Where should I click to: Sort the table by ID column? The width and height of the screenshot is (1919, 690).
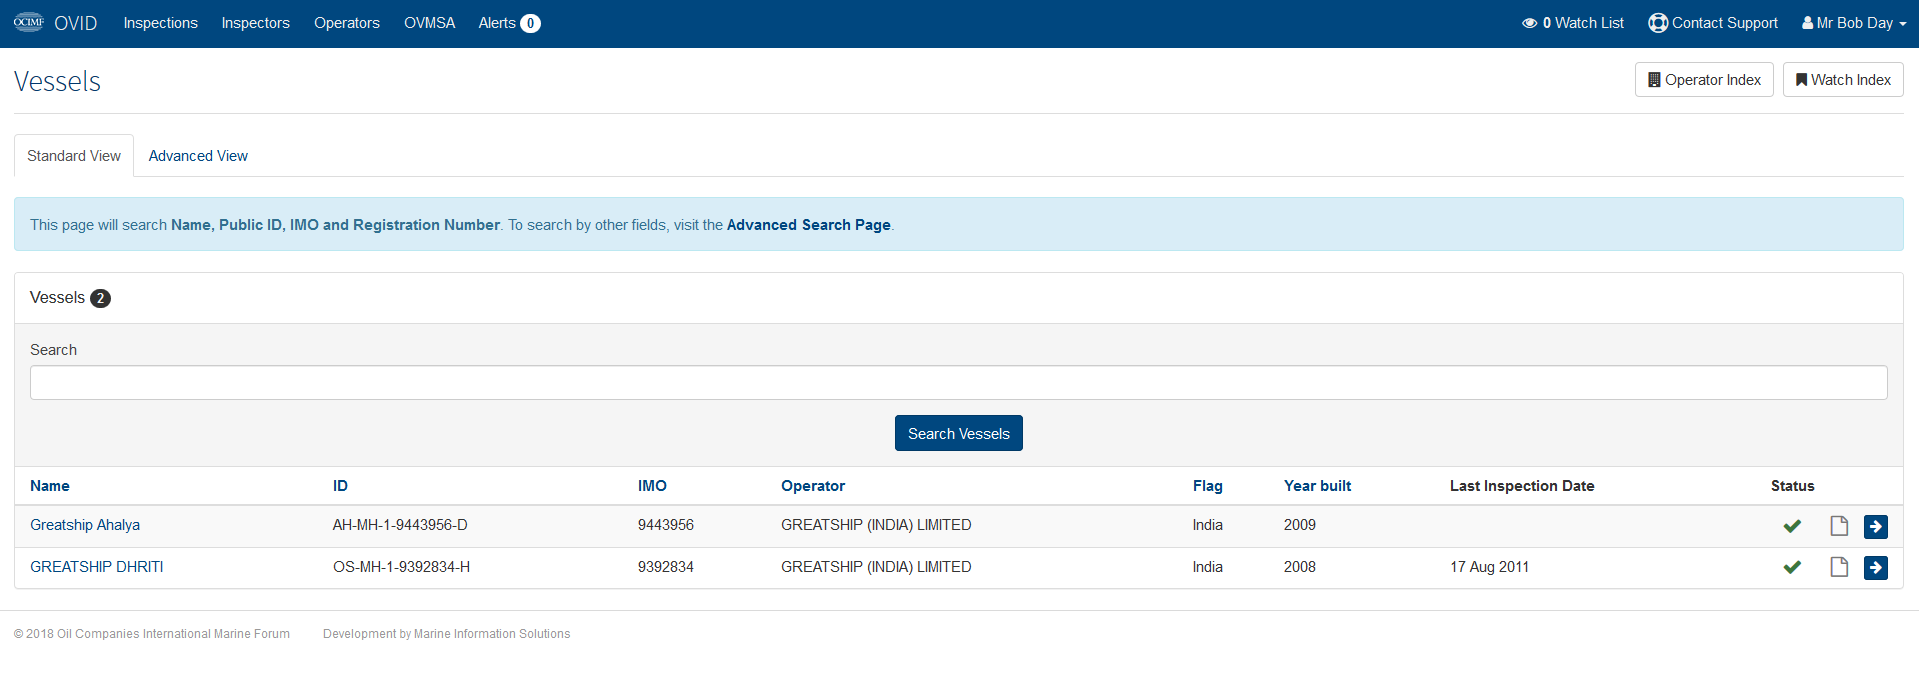[340, 486]
